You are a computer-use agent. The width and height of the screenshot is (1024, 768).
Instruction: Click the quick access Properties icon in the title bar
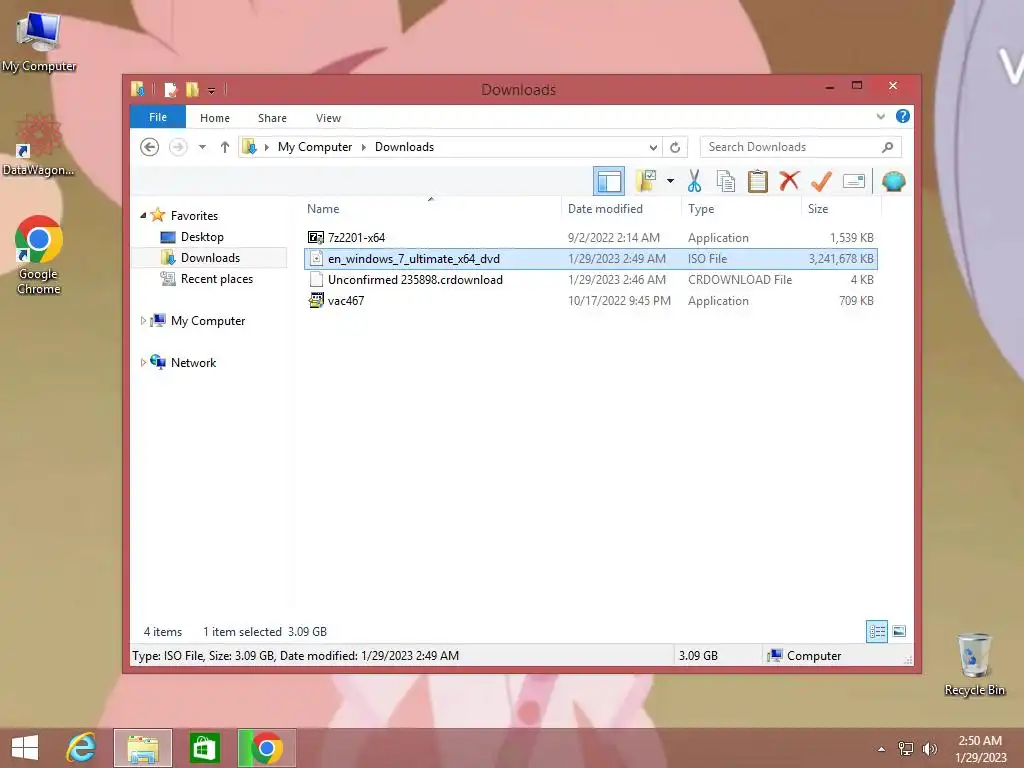coord(170,89)
